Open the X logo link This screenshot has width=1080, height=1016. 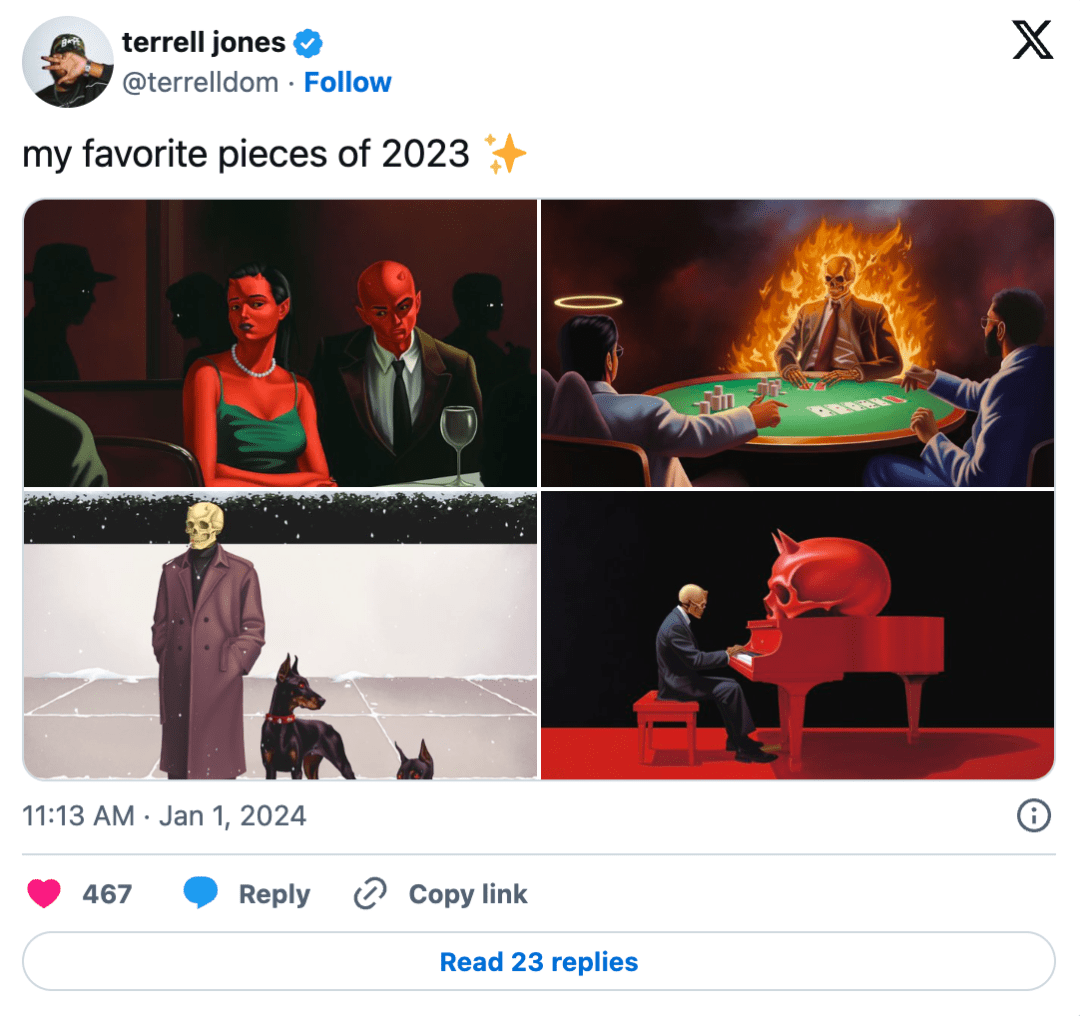1033,40
